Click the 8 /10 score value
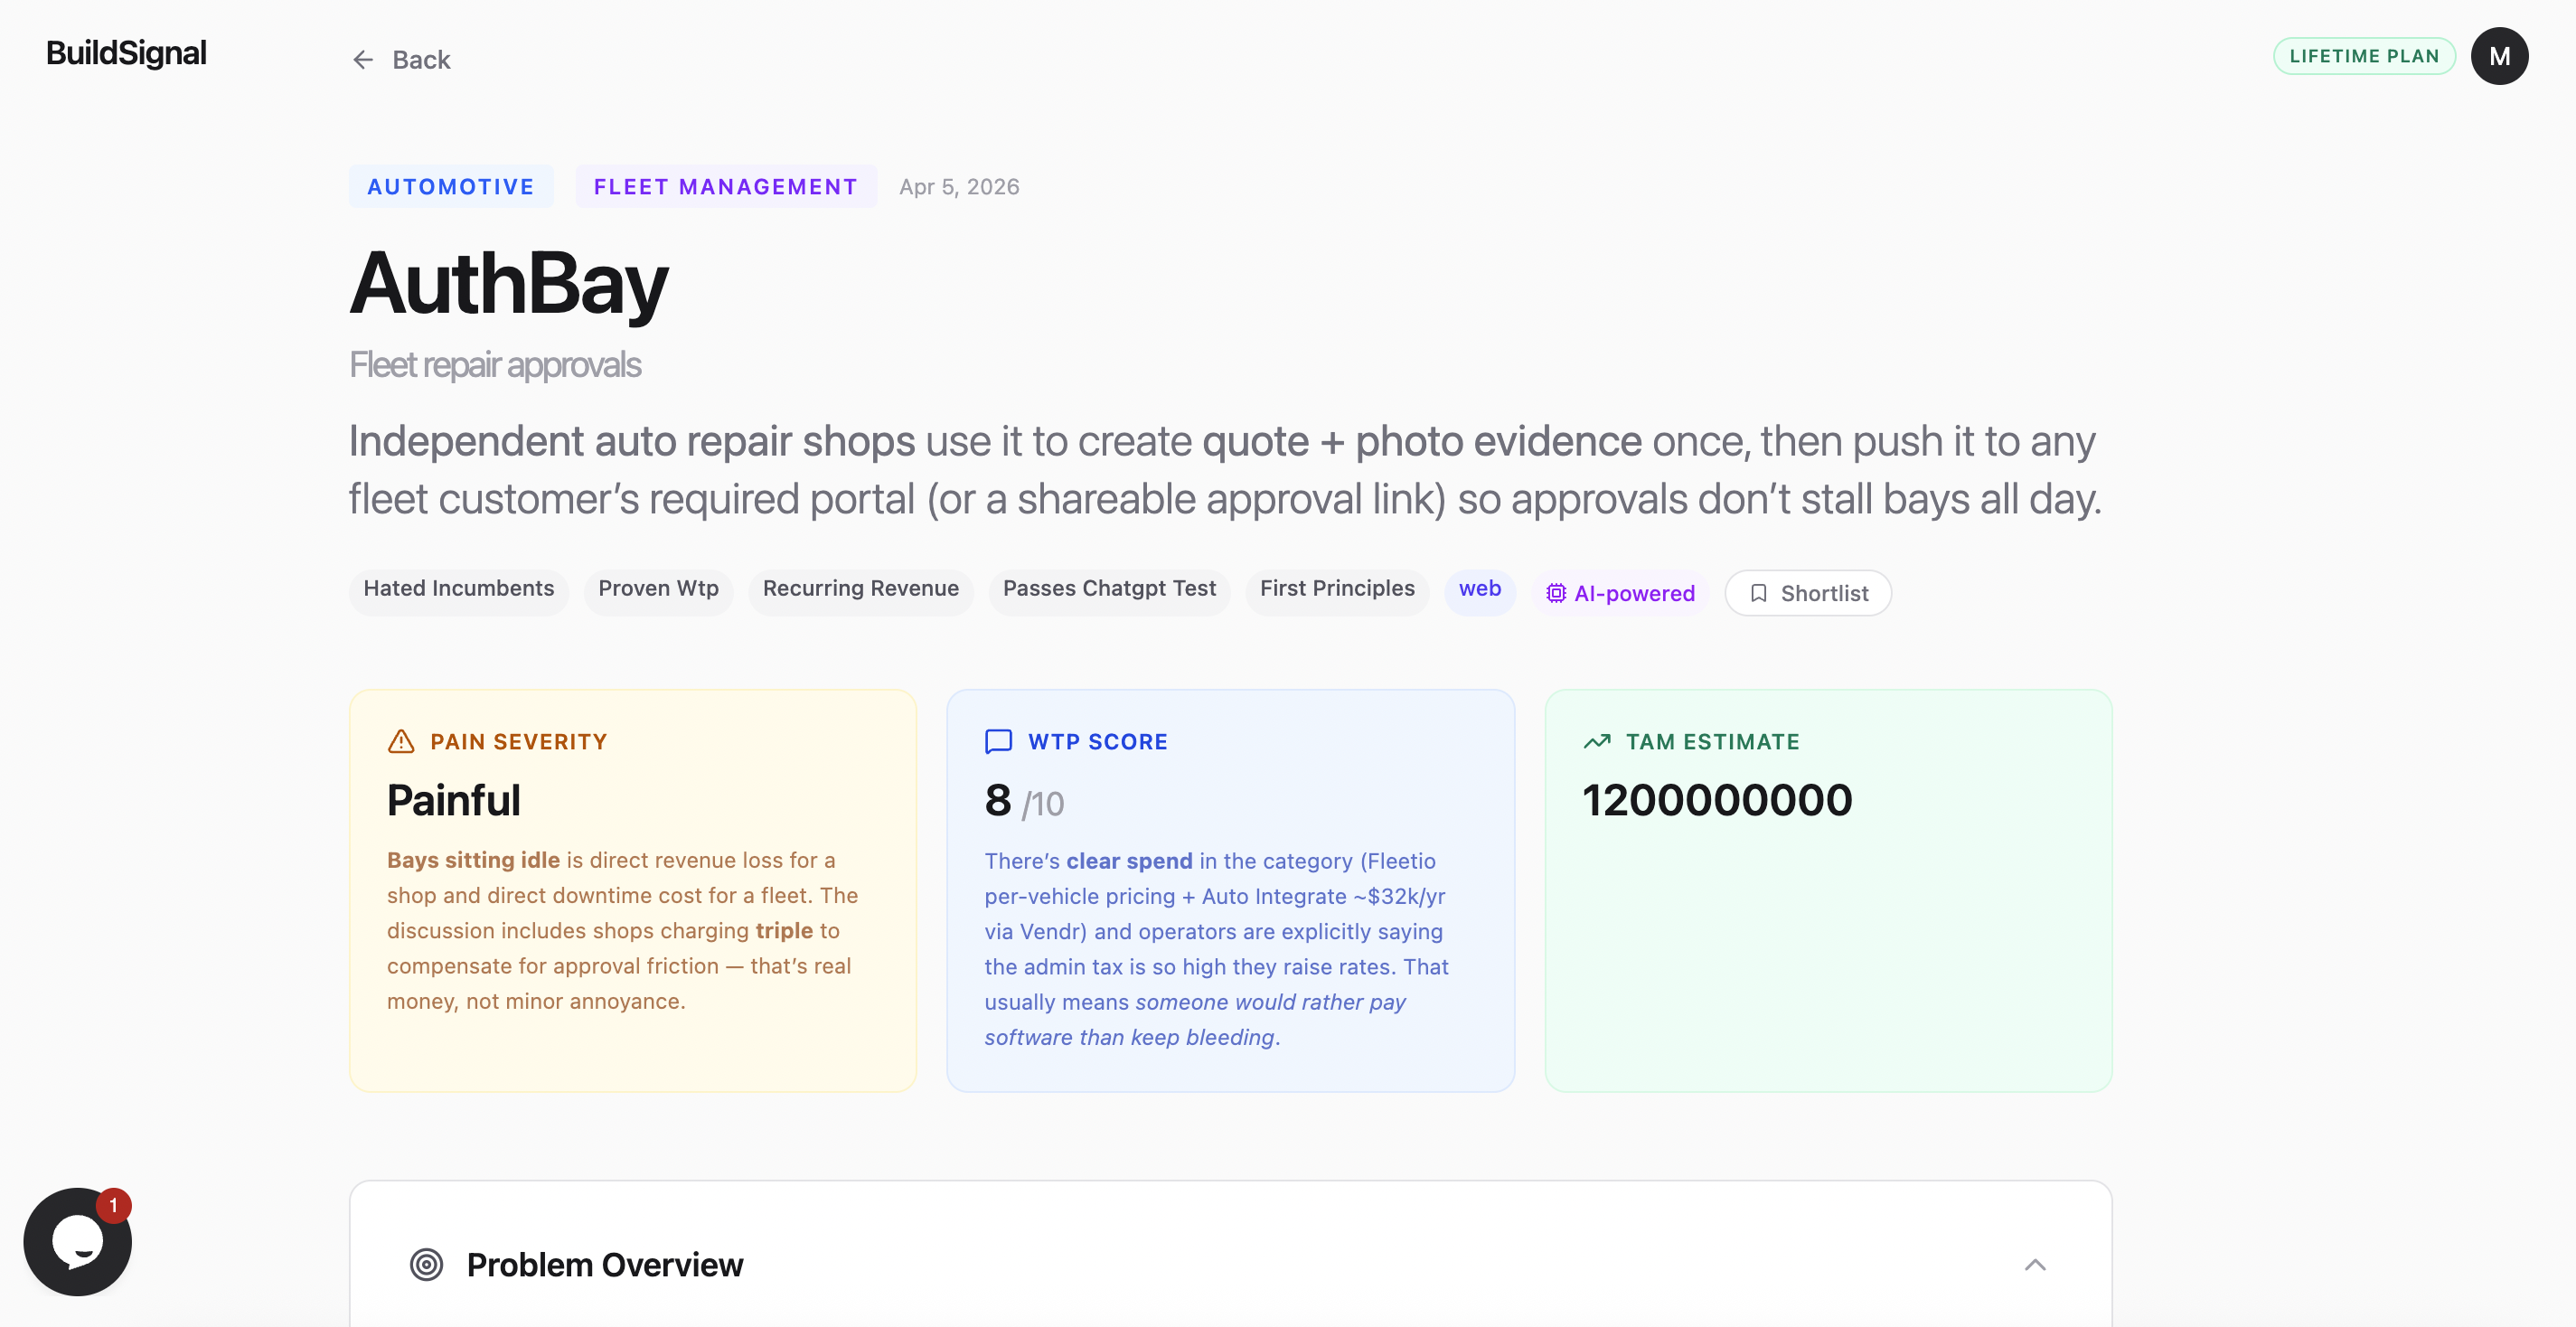2576x1327 pixels. pyautogui.click(x=1024, y=802)
